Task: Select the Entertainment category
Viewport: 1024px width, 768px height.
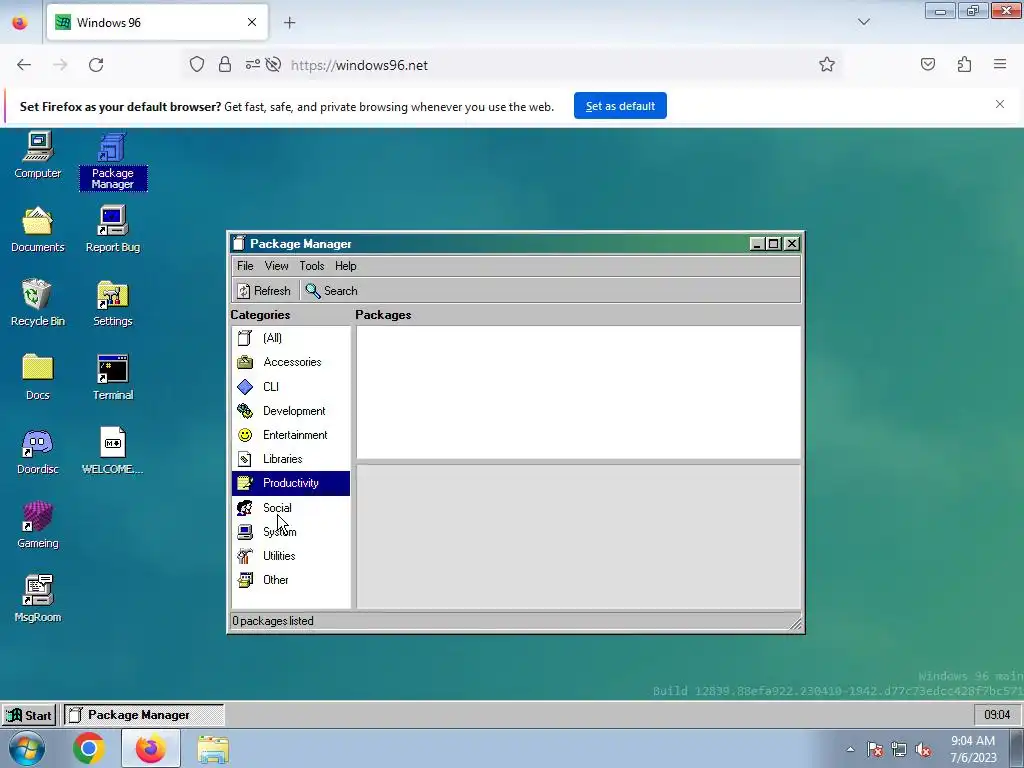Action: click(291, 435)
